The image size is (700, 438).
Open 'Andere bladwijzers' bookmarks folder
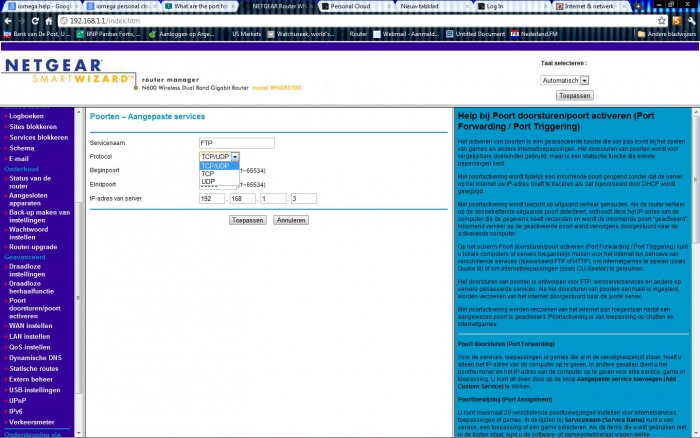pyautogui.click(x=667, y=34)
